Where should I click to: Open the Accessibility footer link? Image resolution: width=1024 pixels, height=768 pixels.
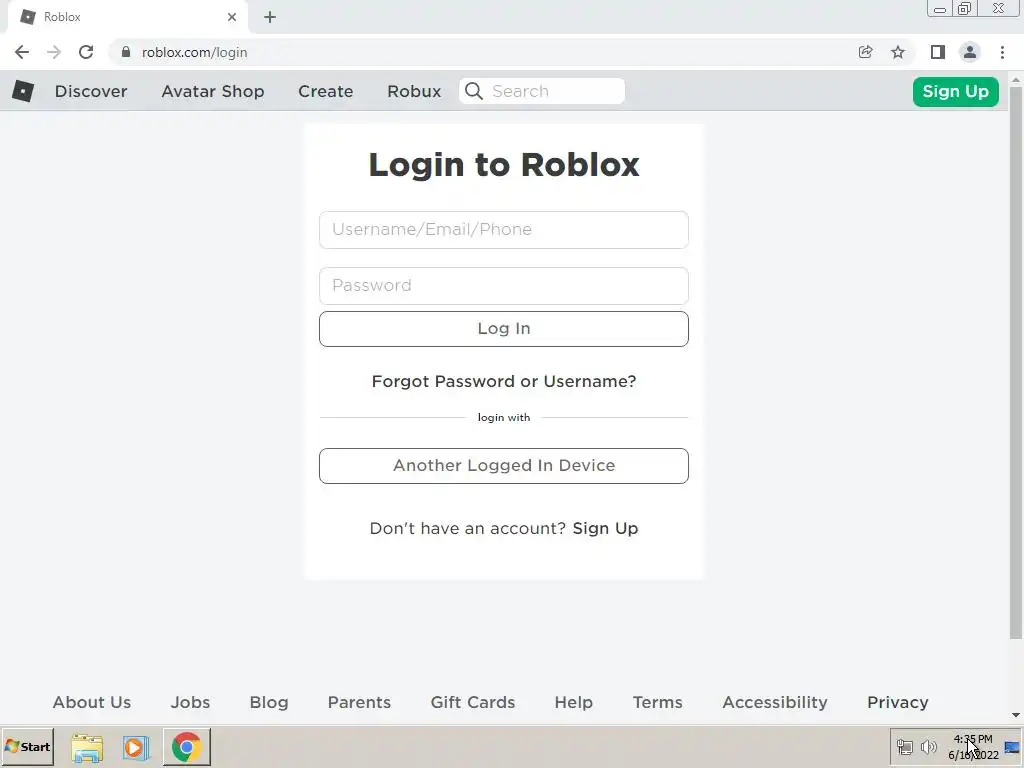click(775, 702)
